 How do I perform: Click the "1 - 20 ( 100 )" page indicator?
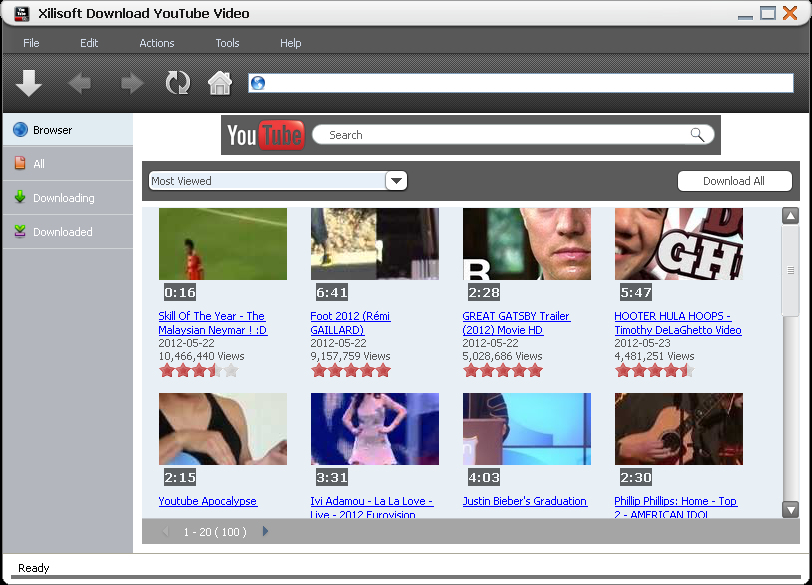pyautogui.click(x=215, y=532)
